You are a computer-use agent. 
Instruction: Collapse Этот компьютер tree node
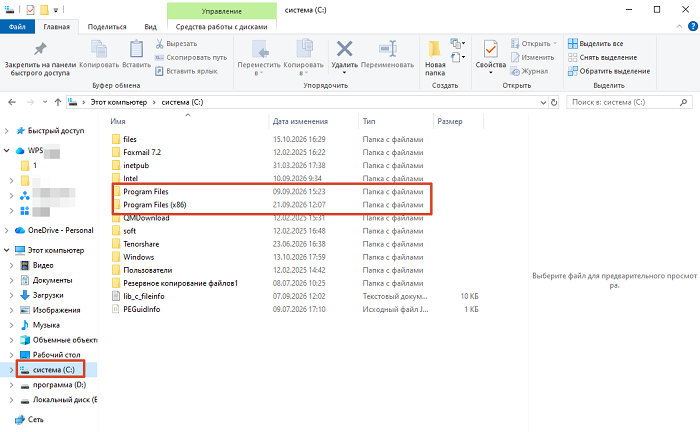(x=6, y=250)
